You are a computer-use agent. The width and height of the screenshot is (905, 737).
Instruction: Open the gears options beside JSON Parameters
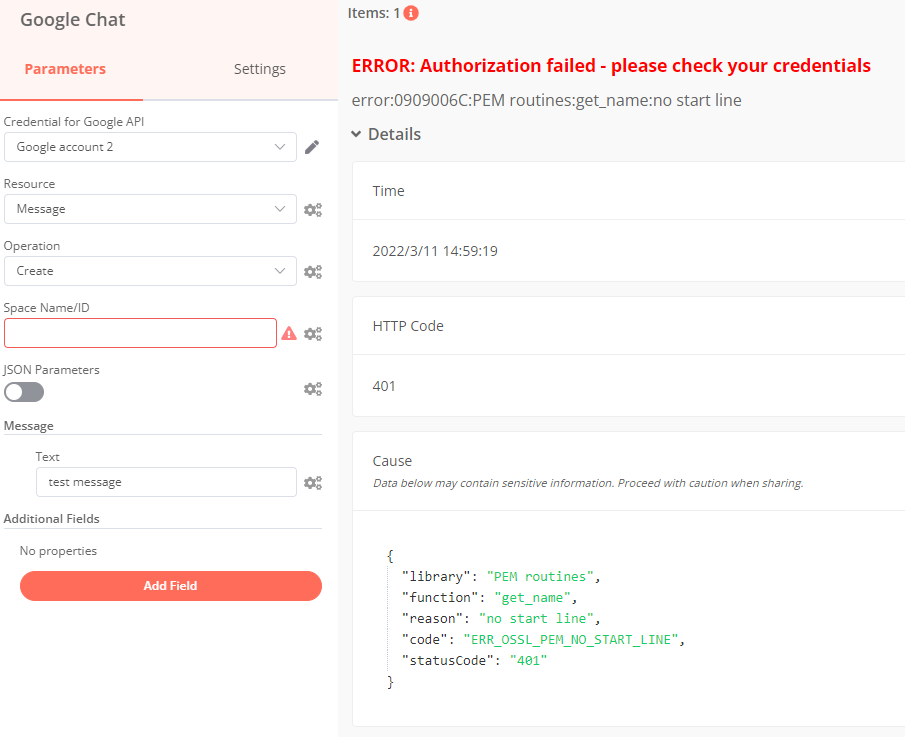(313, 389)
